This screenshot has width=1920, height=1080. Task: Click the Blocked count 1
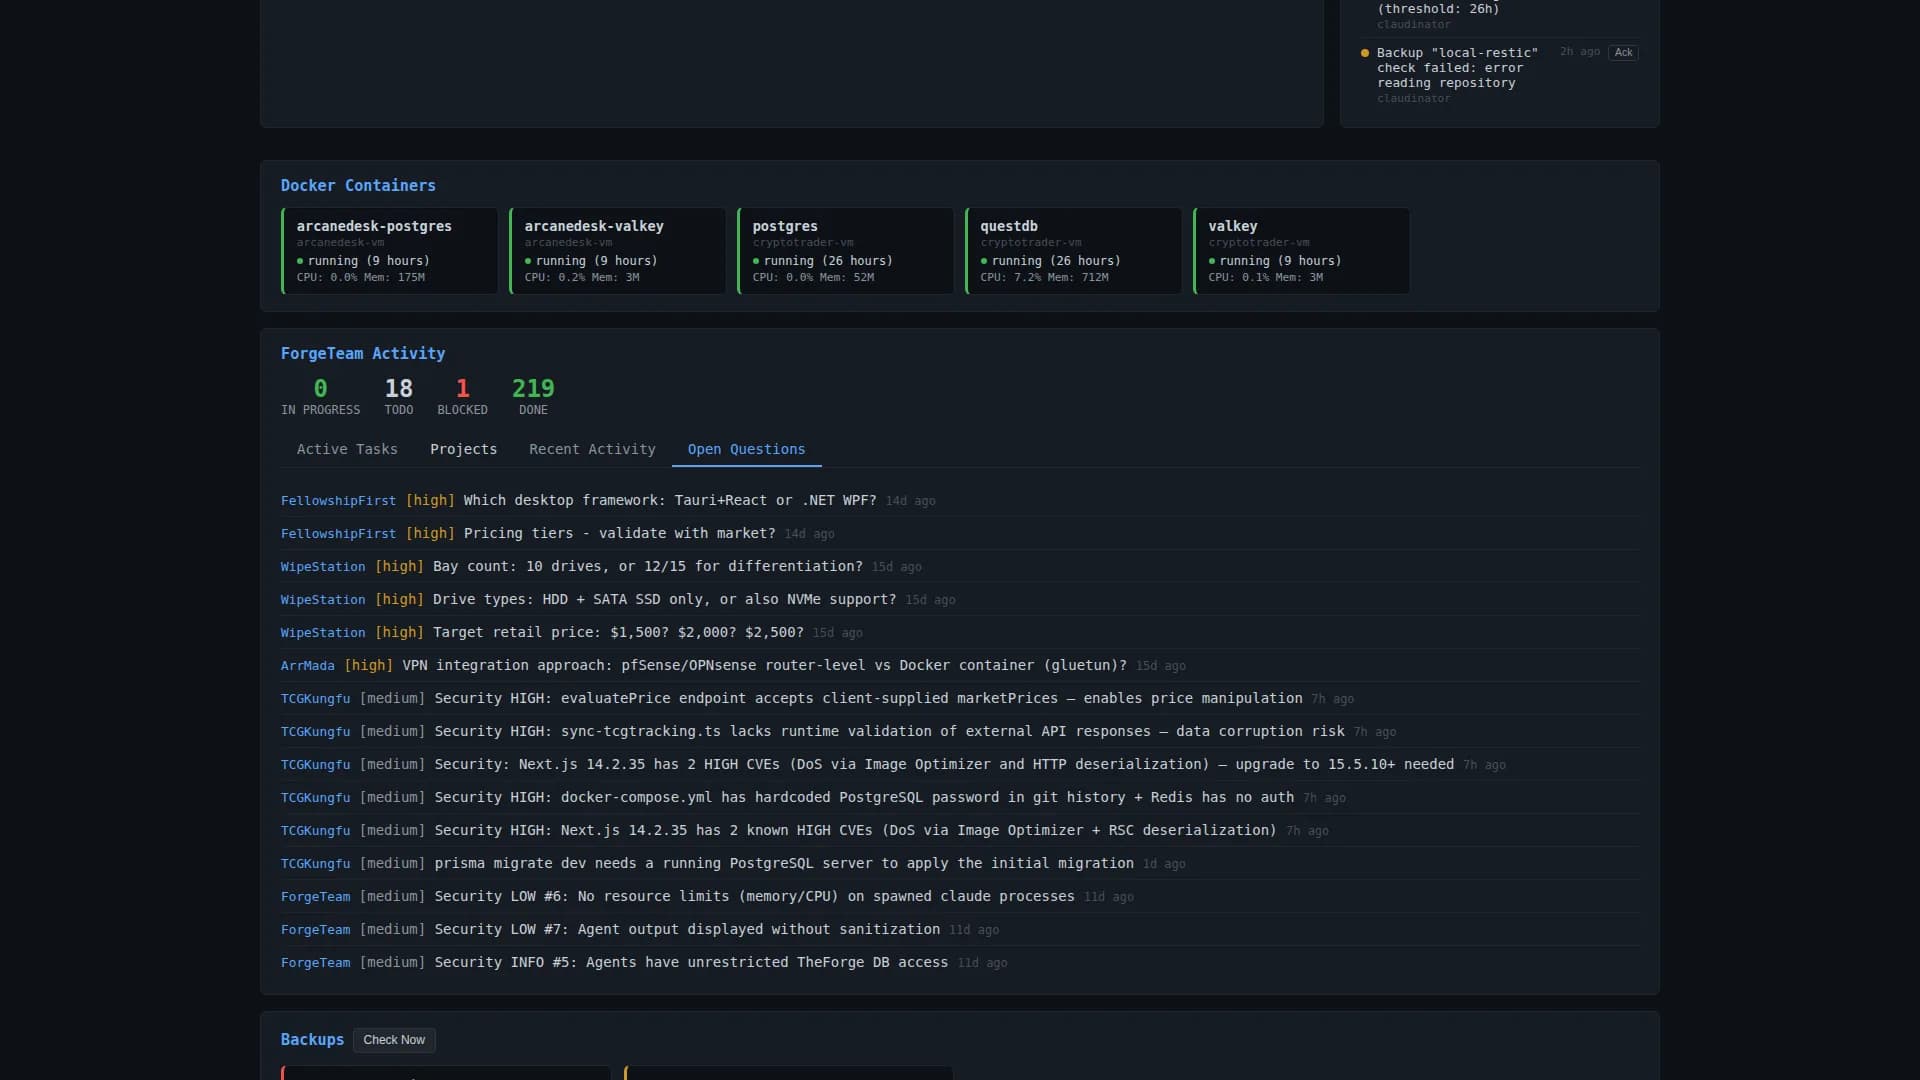(x=462, y=388)
